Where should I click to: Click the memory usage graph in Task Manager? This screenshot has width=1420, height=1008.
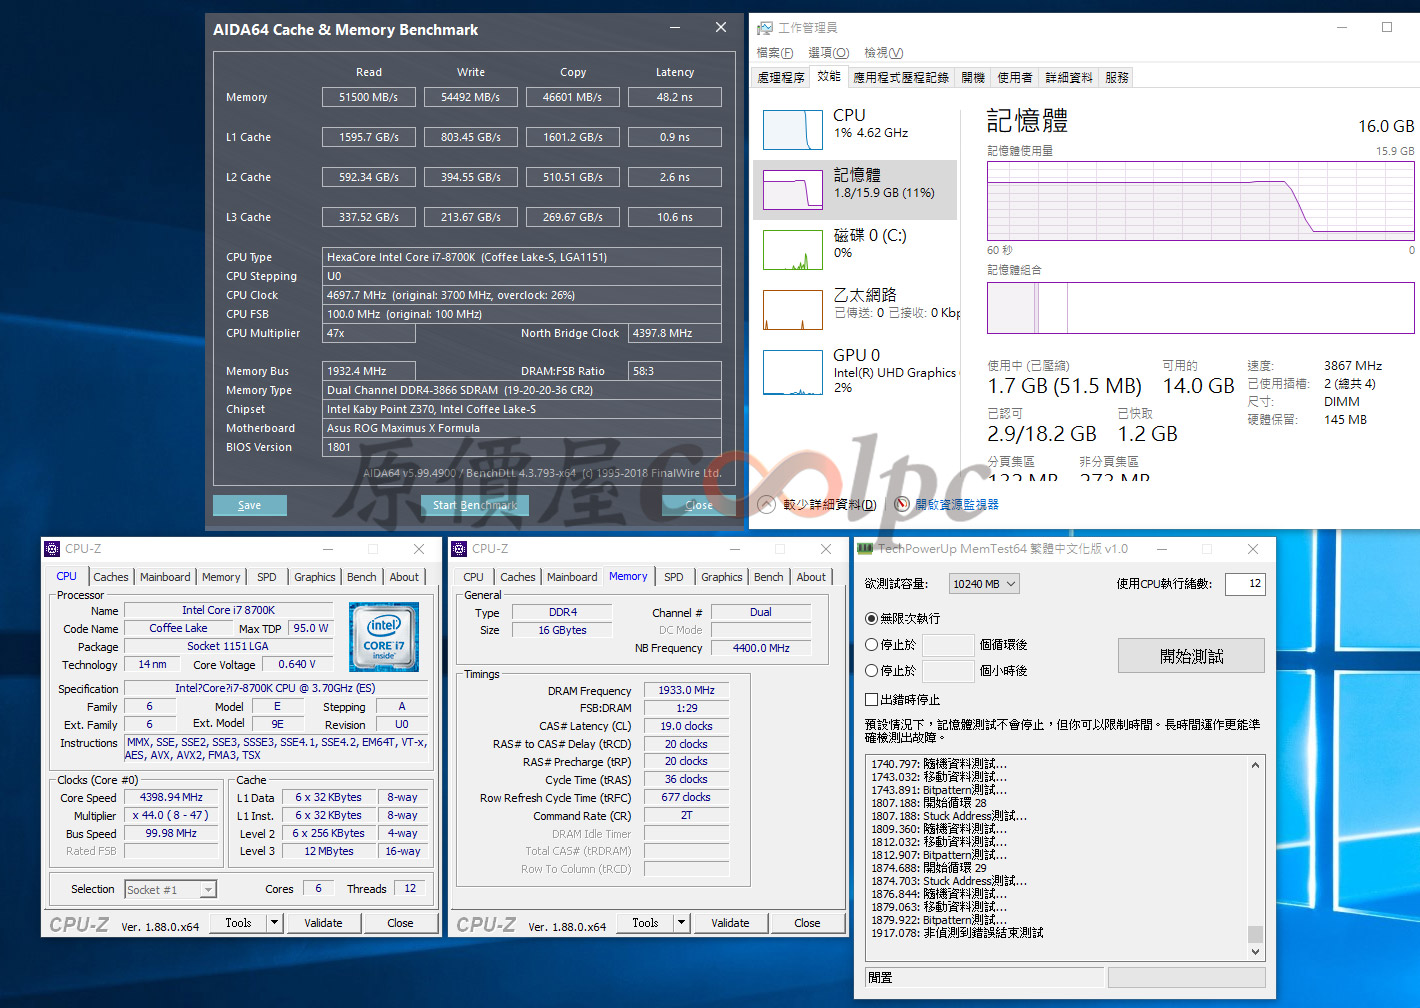tap(1201, 201)
